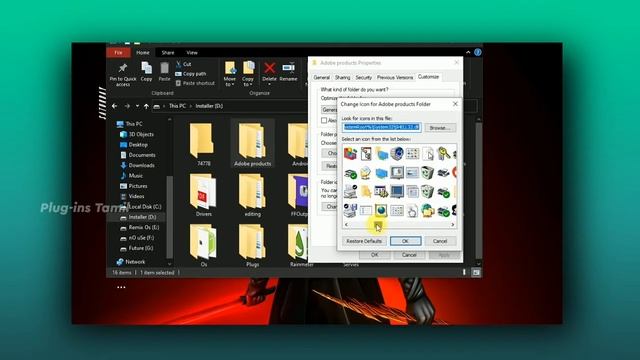640x360 pixels.
Task: Click Restore Defaults in Change Icon dialog
Action: [364, 241]
